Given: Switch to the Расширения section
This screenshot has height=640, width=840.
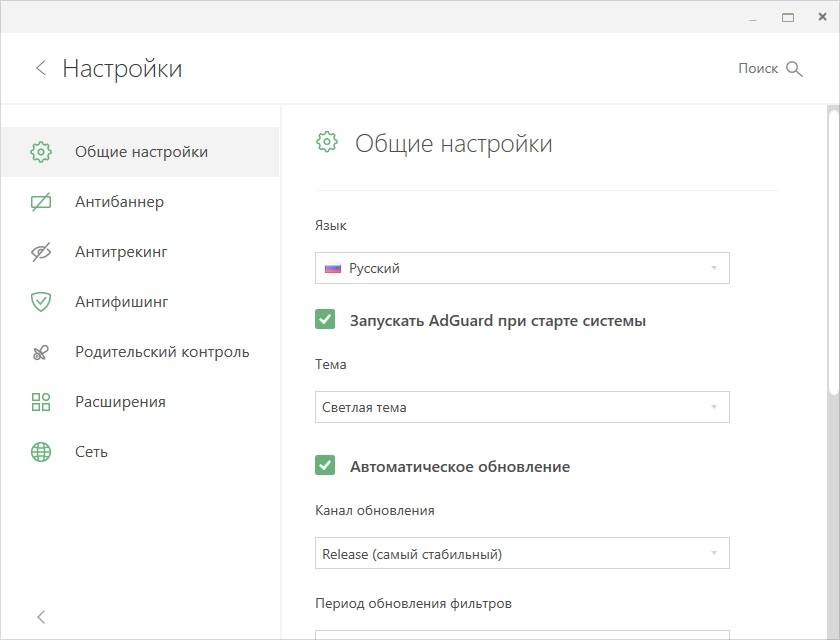Looking at the screenshot, I should (x=120, y=402).
